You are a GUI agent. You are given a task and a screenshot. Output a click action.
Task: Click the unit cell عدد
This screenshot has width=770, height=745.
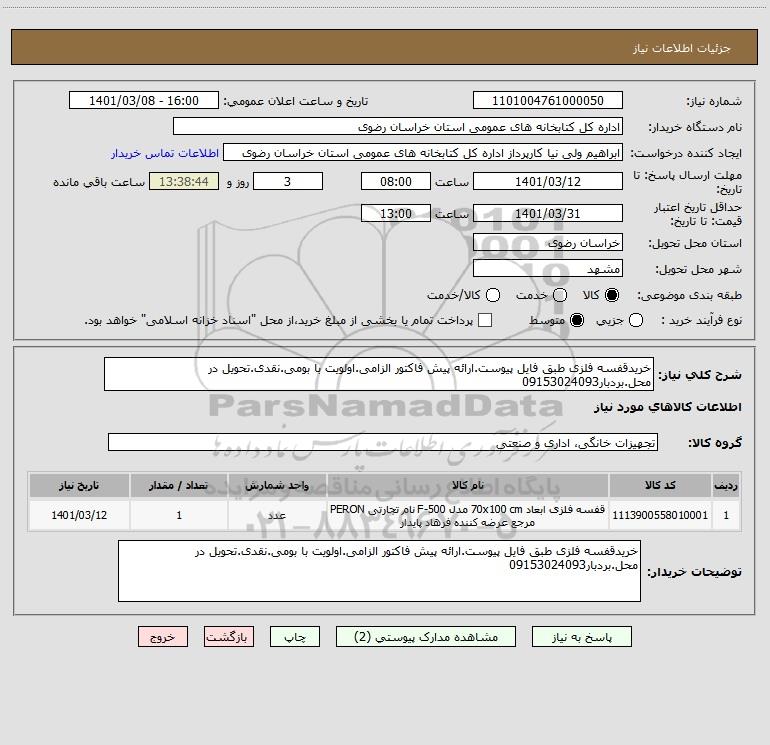tap(277, 515)
